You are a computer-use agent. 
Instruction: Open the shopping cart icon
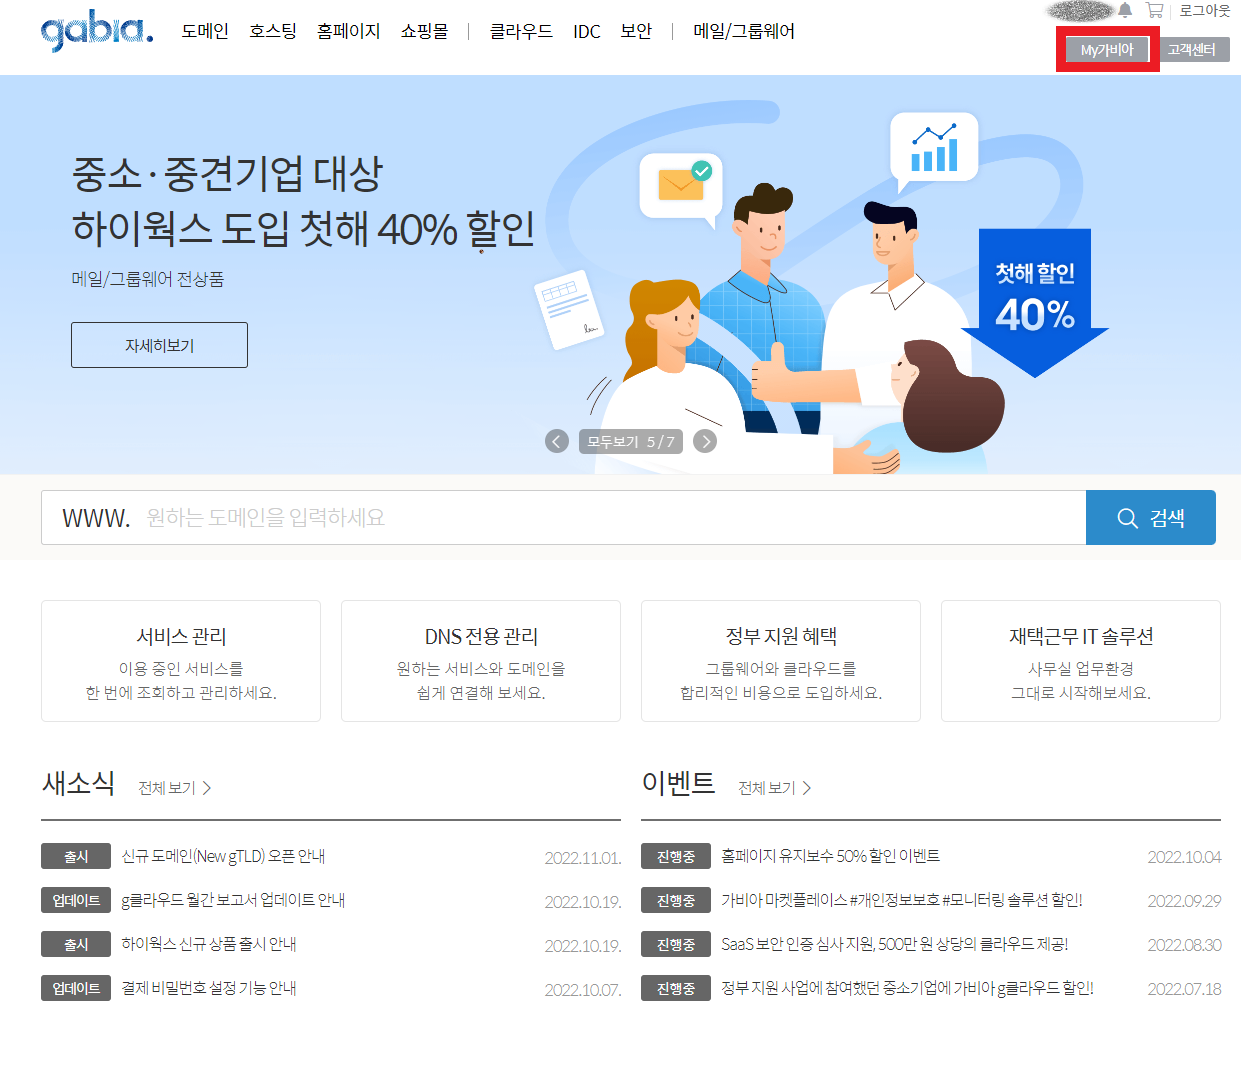tap(1155, 10)
